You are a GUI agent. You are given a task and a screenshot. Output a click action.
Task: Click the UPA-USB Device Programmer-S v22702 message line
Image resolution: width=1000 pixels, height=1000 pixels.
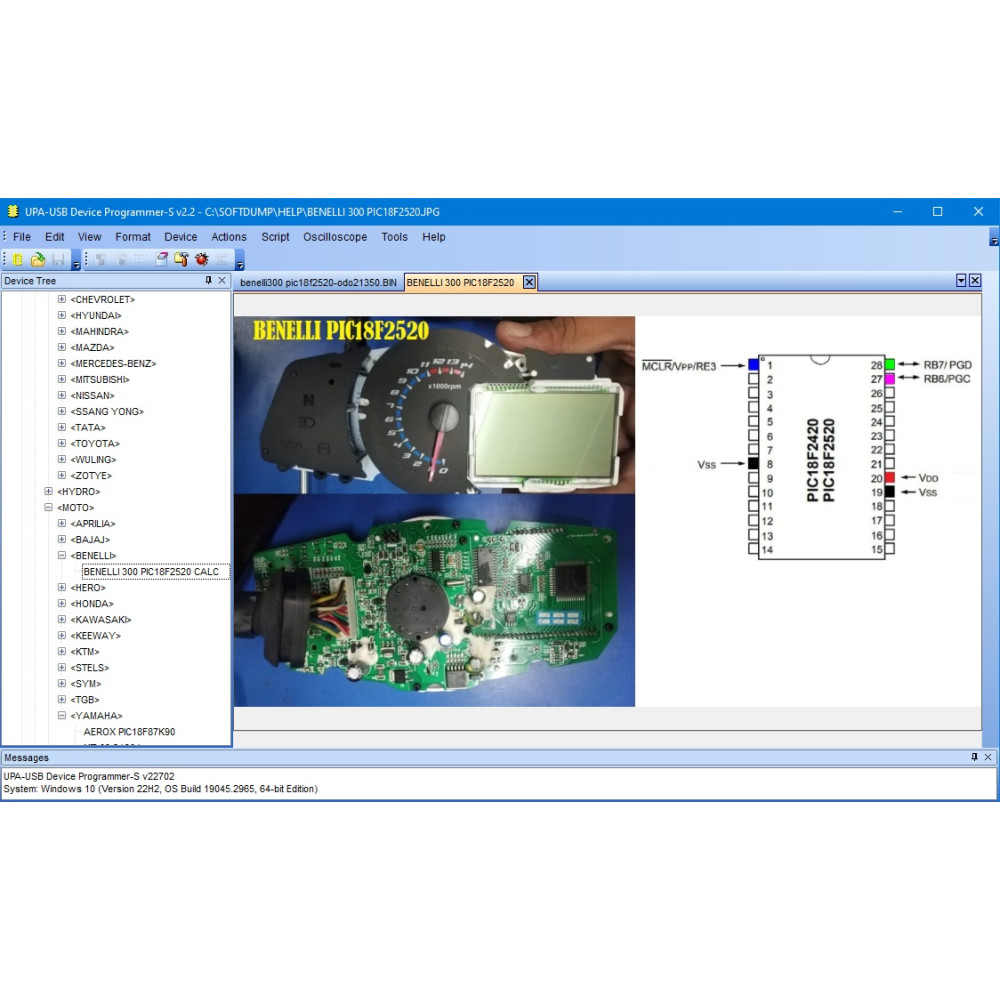[89, 776]
